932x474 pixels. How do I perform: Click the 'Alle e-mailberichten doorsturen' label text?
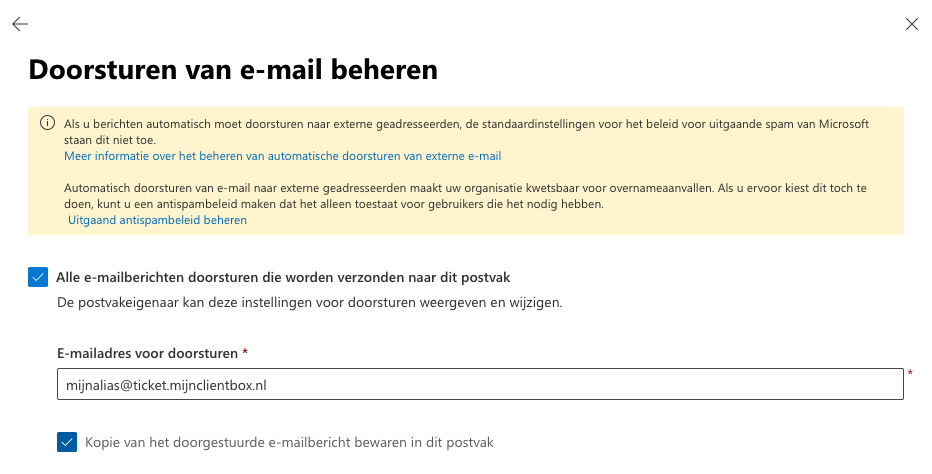(283, 277)
